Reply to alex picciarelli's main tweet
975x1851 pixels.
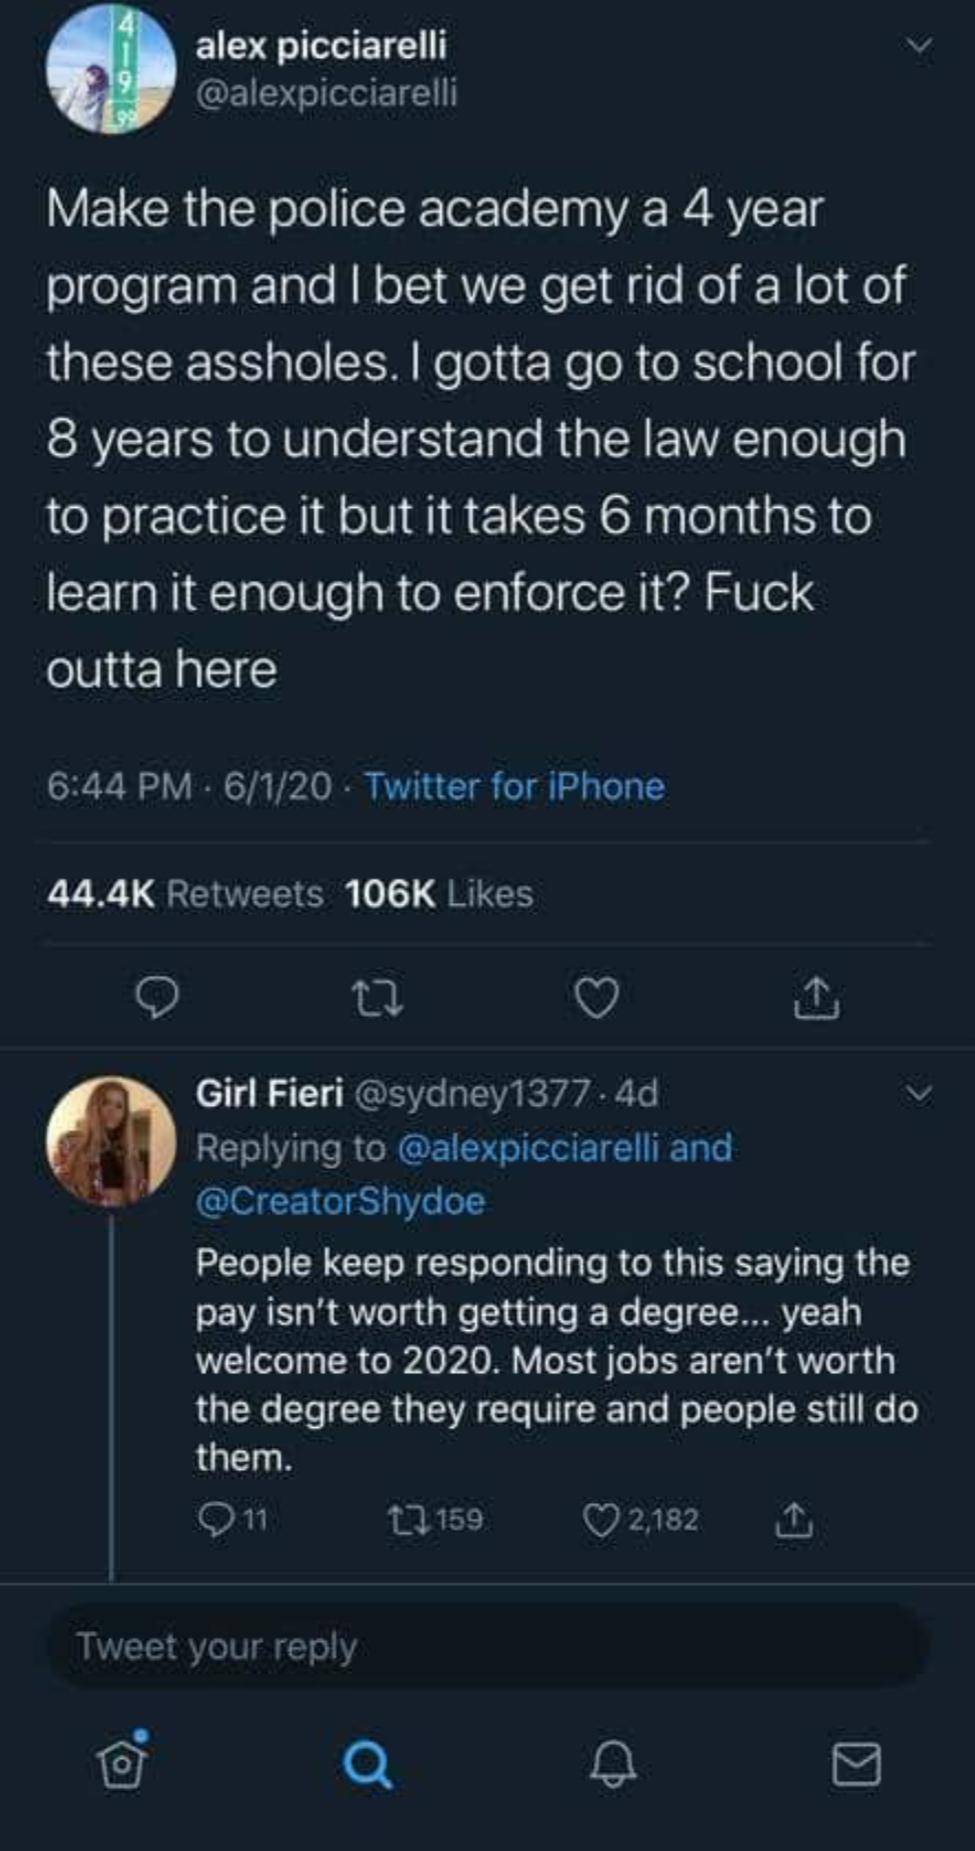(157, 997)
